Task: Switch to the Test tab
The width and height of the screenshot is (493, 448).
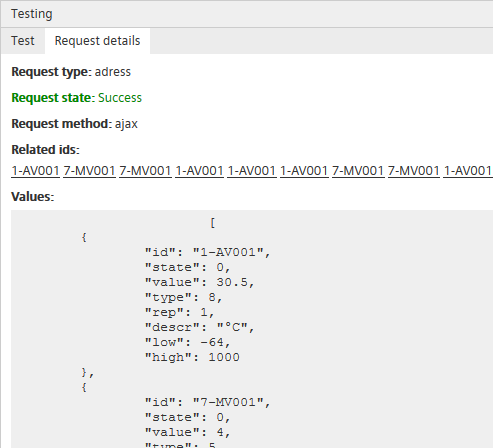Action: (23, 41)
